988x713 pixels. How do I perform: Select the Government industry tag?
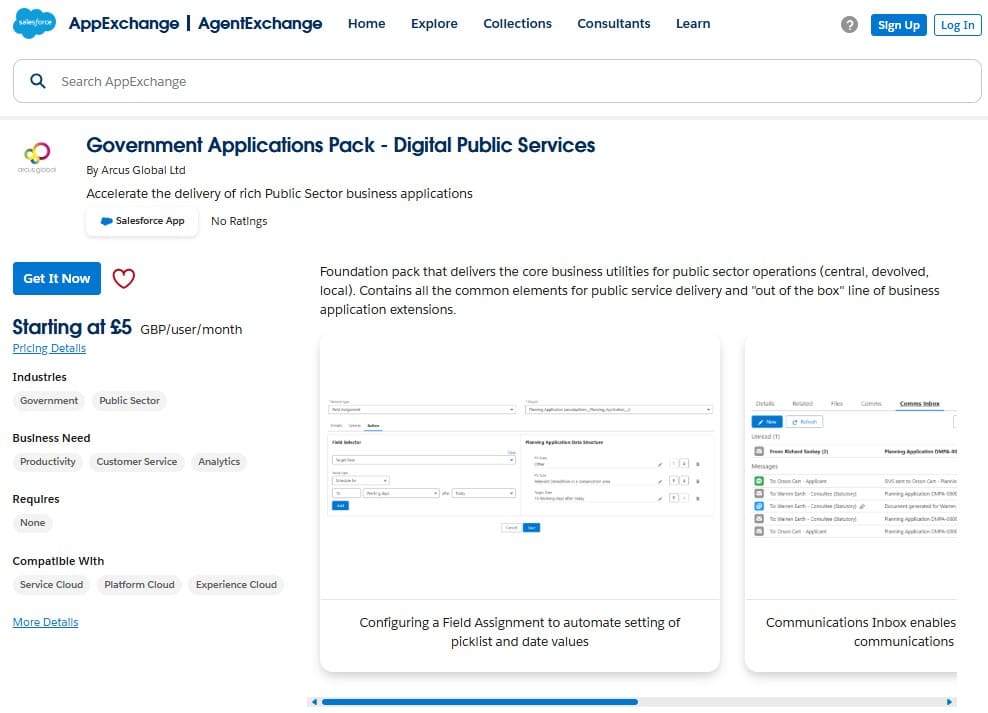tap(49, 401)
